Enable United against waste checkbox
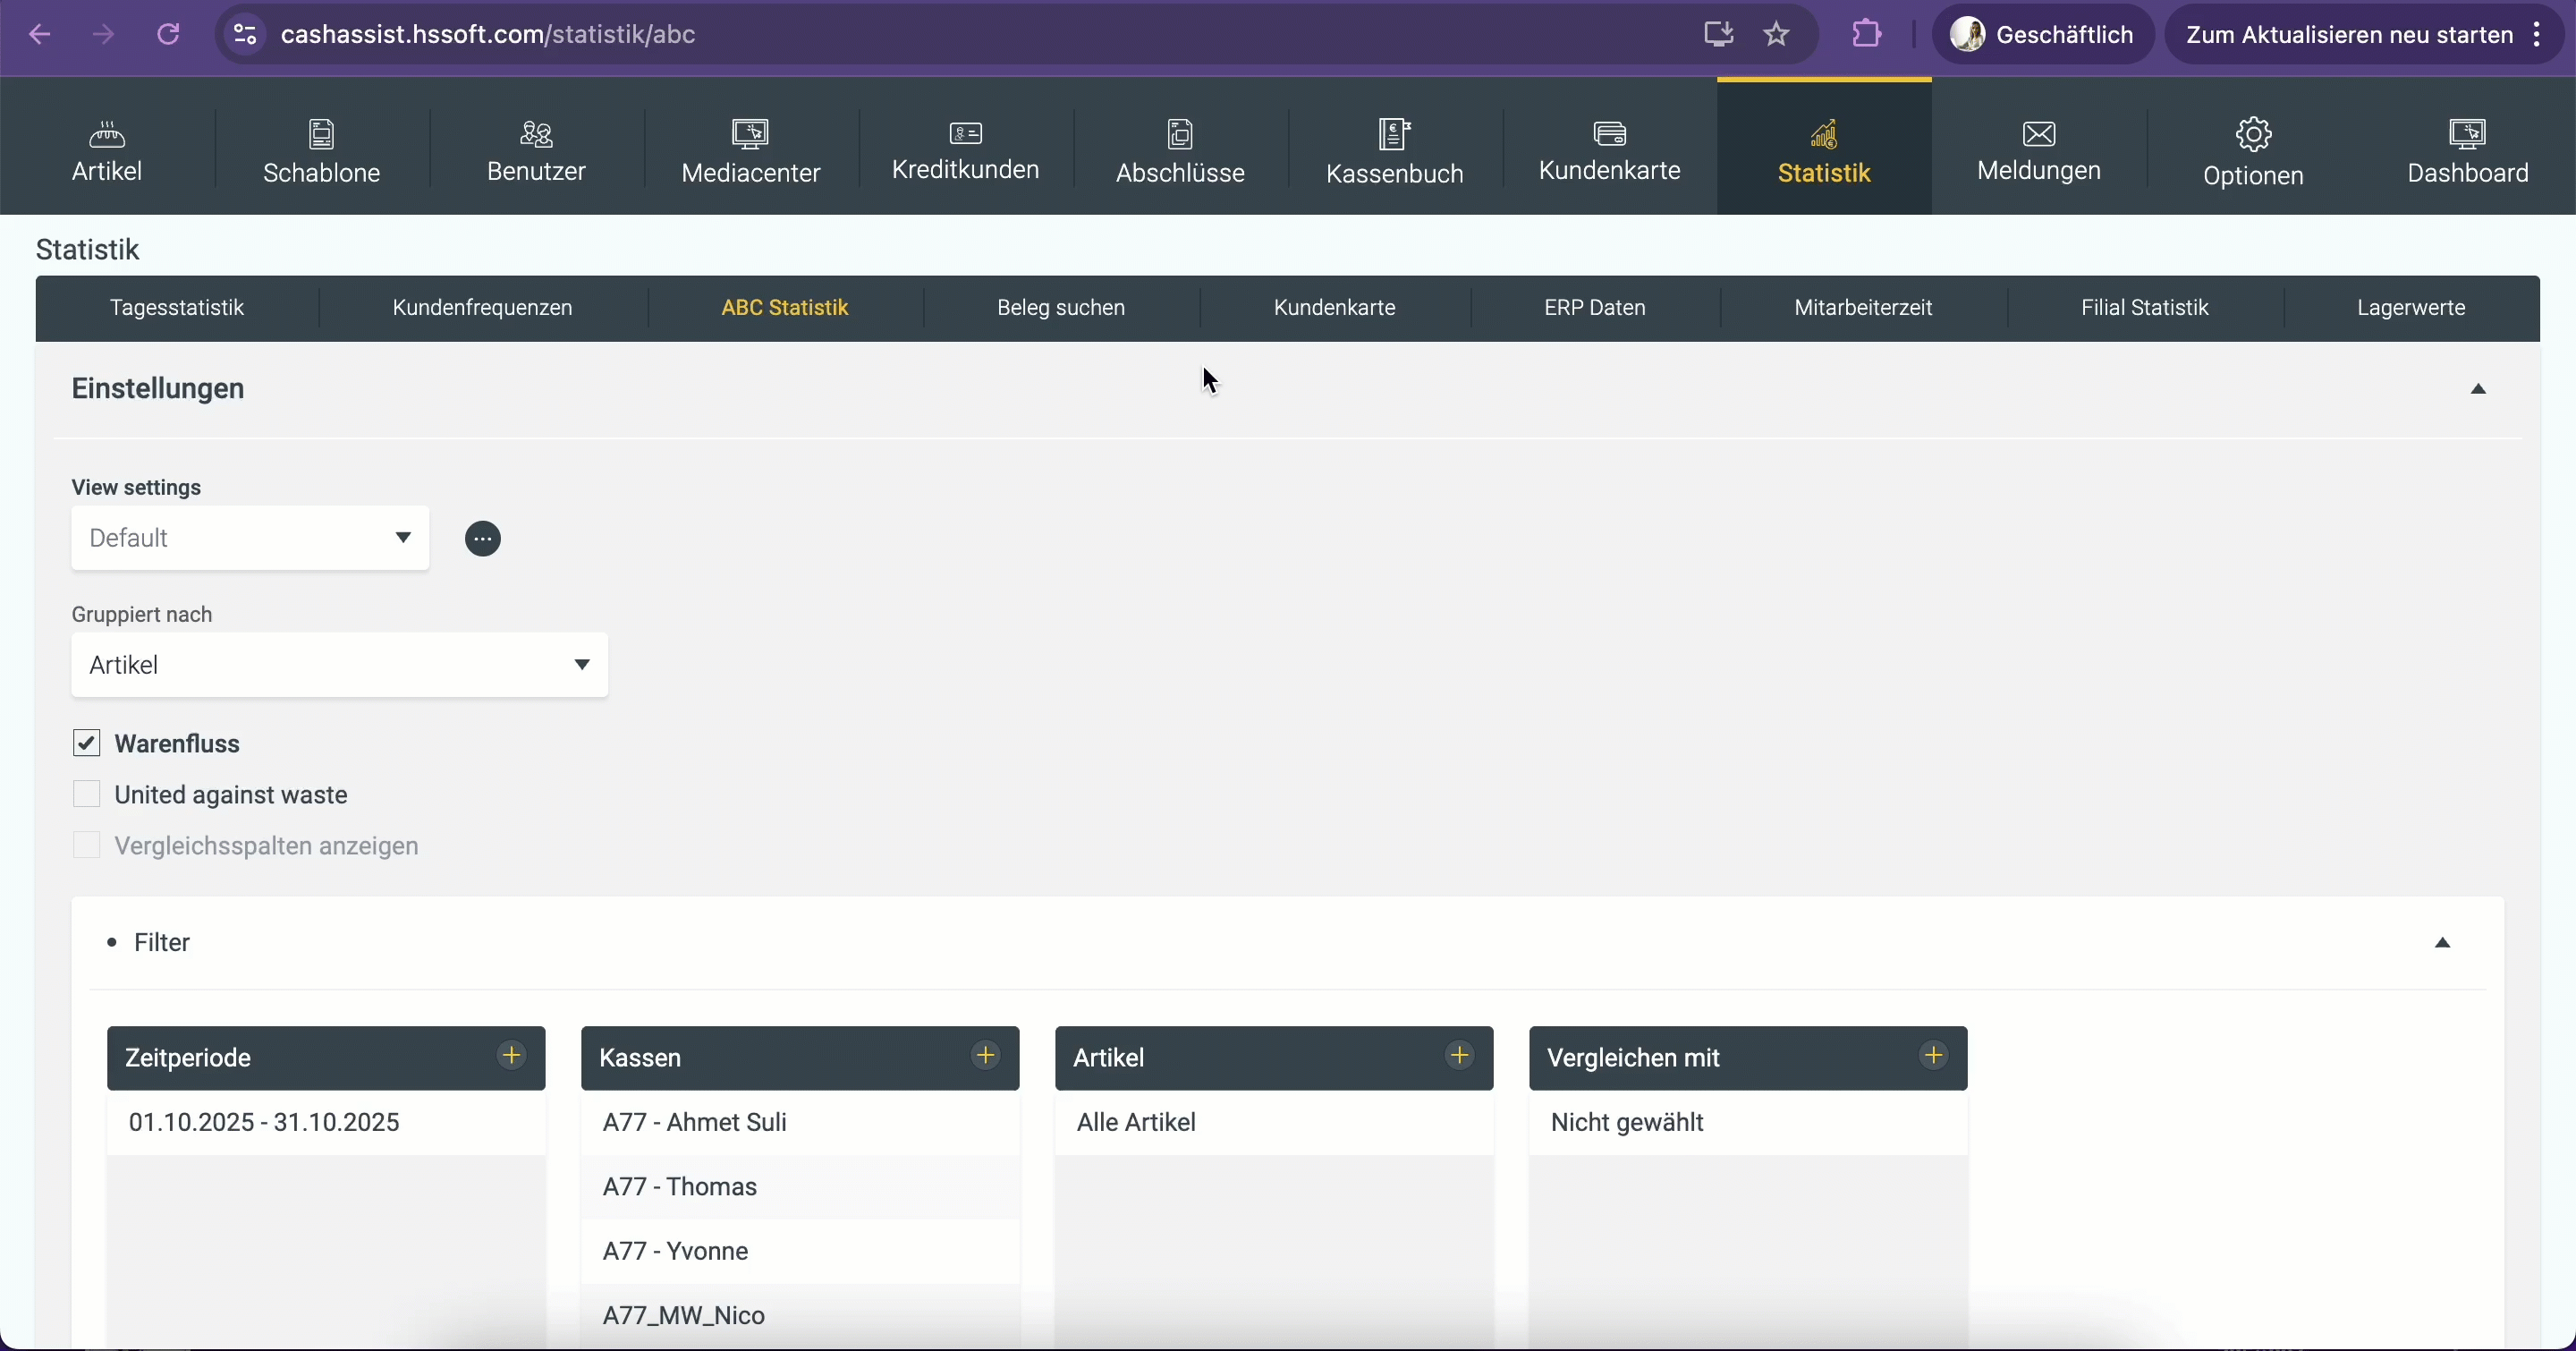 [87, 794]
